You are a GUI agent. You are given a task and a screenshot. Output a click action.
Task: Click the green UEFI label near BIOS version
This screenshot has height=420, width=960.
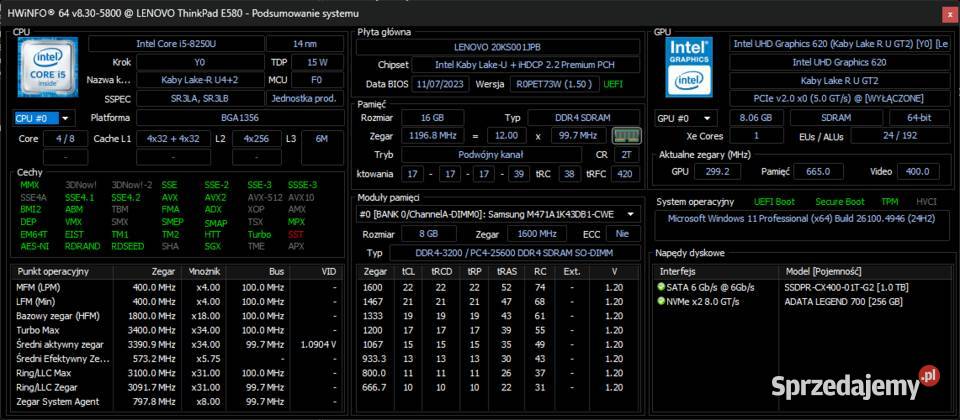pos(613,84)
